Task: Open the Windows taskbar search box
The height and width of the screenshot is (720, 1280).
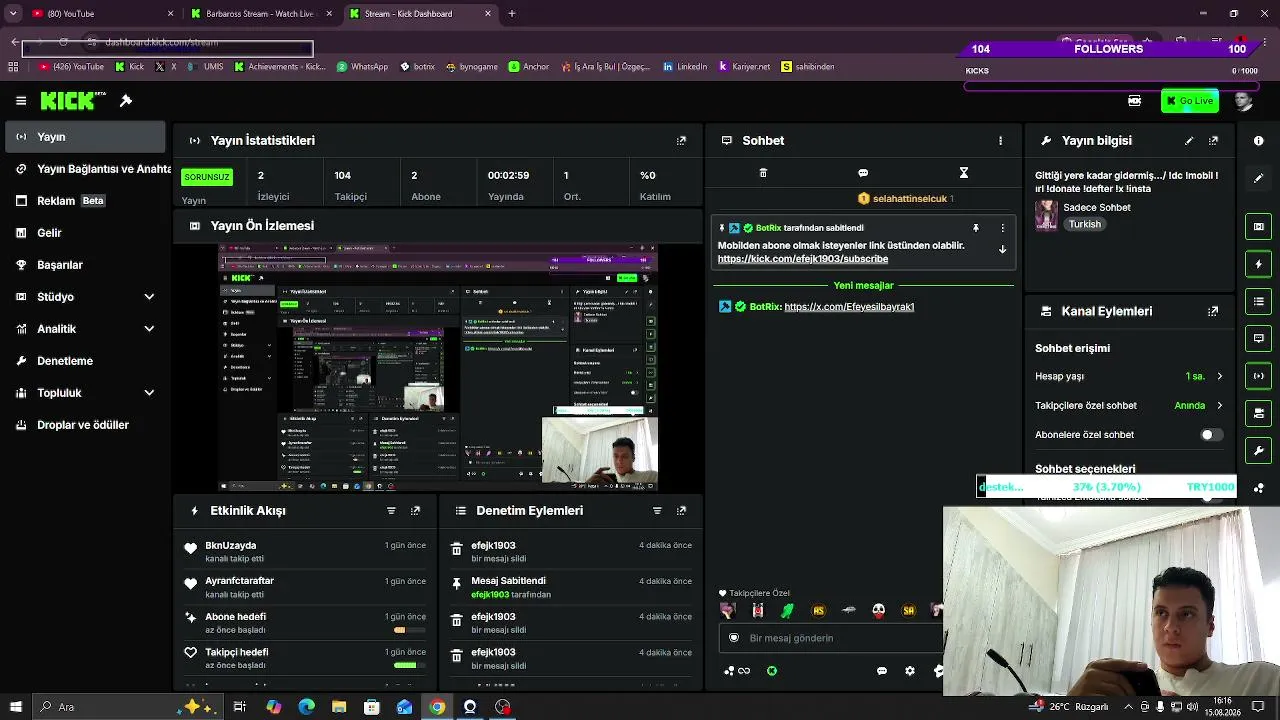Action: click(x=126, y=707)
